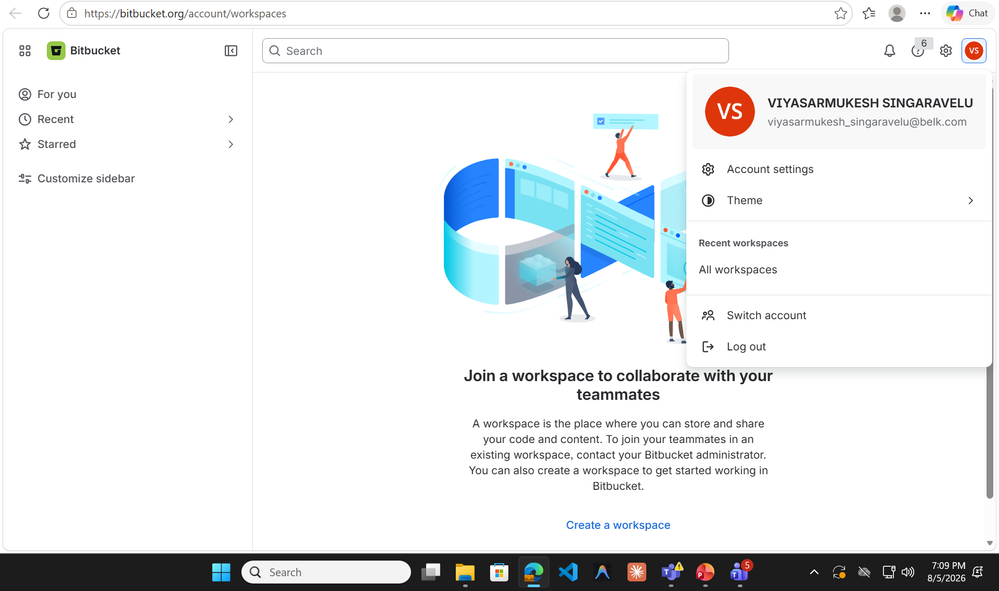Click the Starred star icon
Image resolution: width=999 pixels, height=591 pixels.
25,144
